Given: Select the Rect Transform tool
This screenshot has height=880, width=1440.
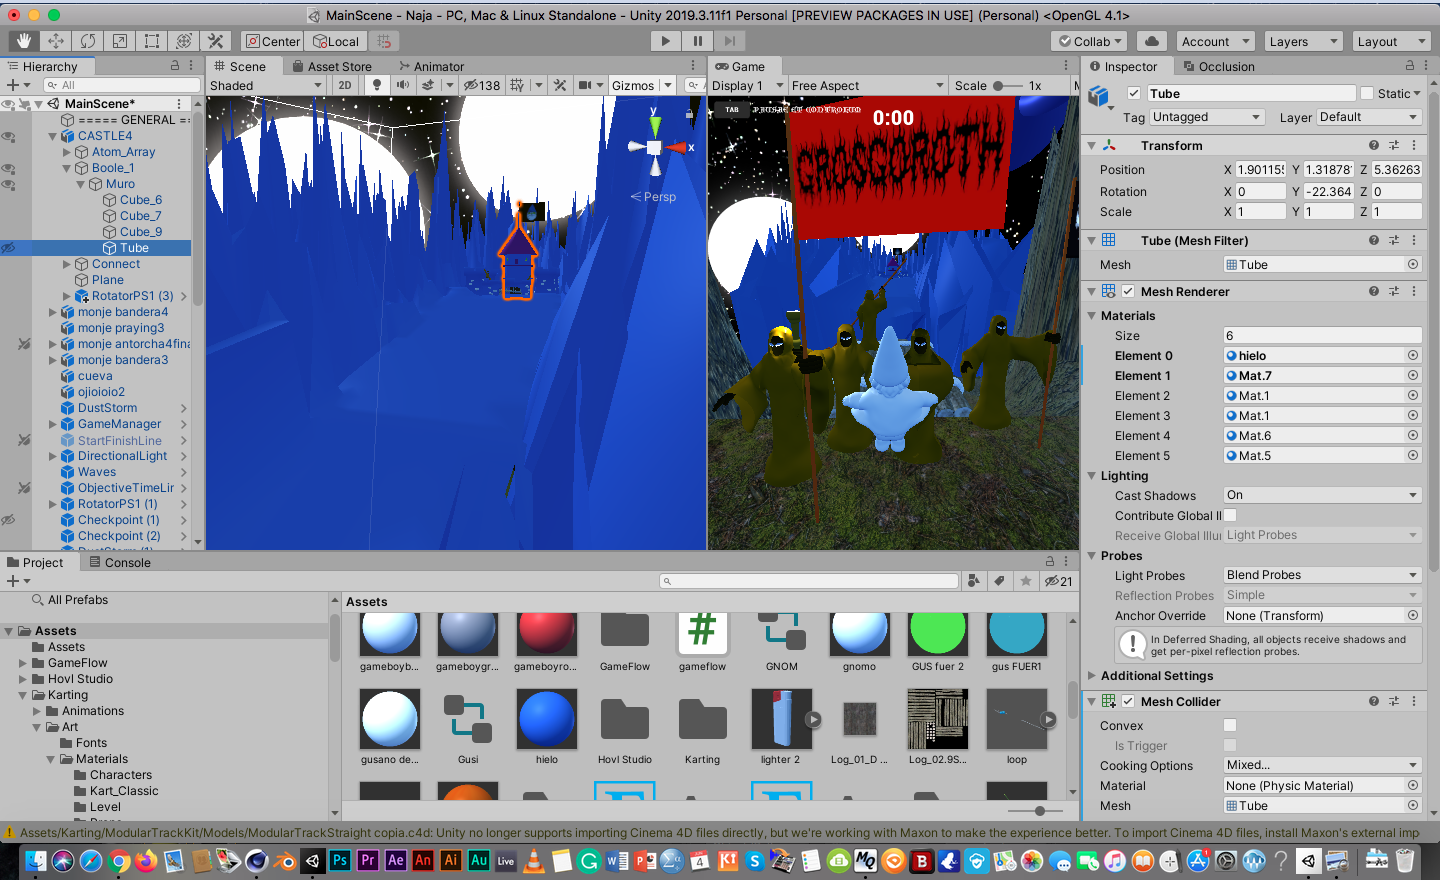Looking at the screenshot, I should point(152,41).
